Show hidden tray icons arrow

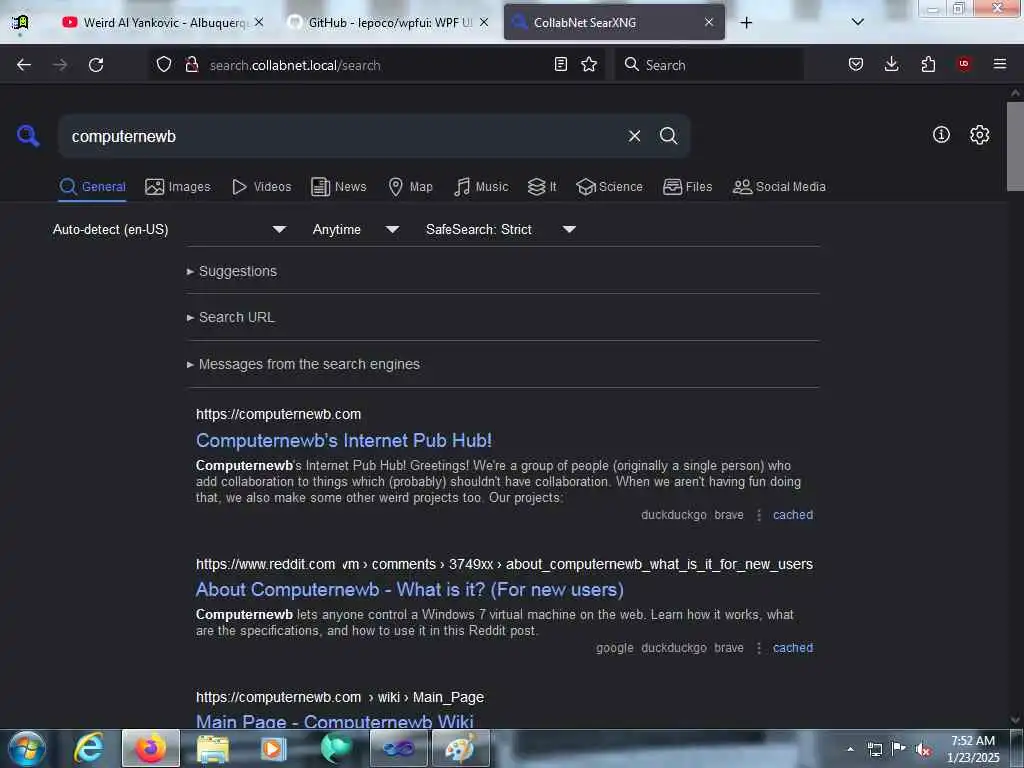(x=850, y=750)
